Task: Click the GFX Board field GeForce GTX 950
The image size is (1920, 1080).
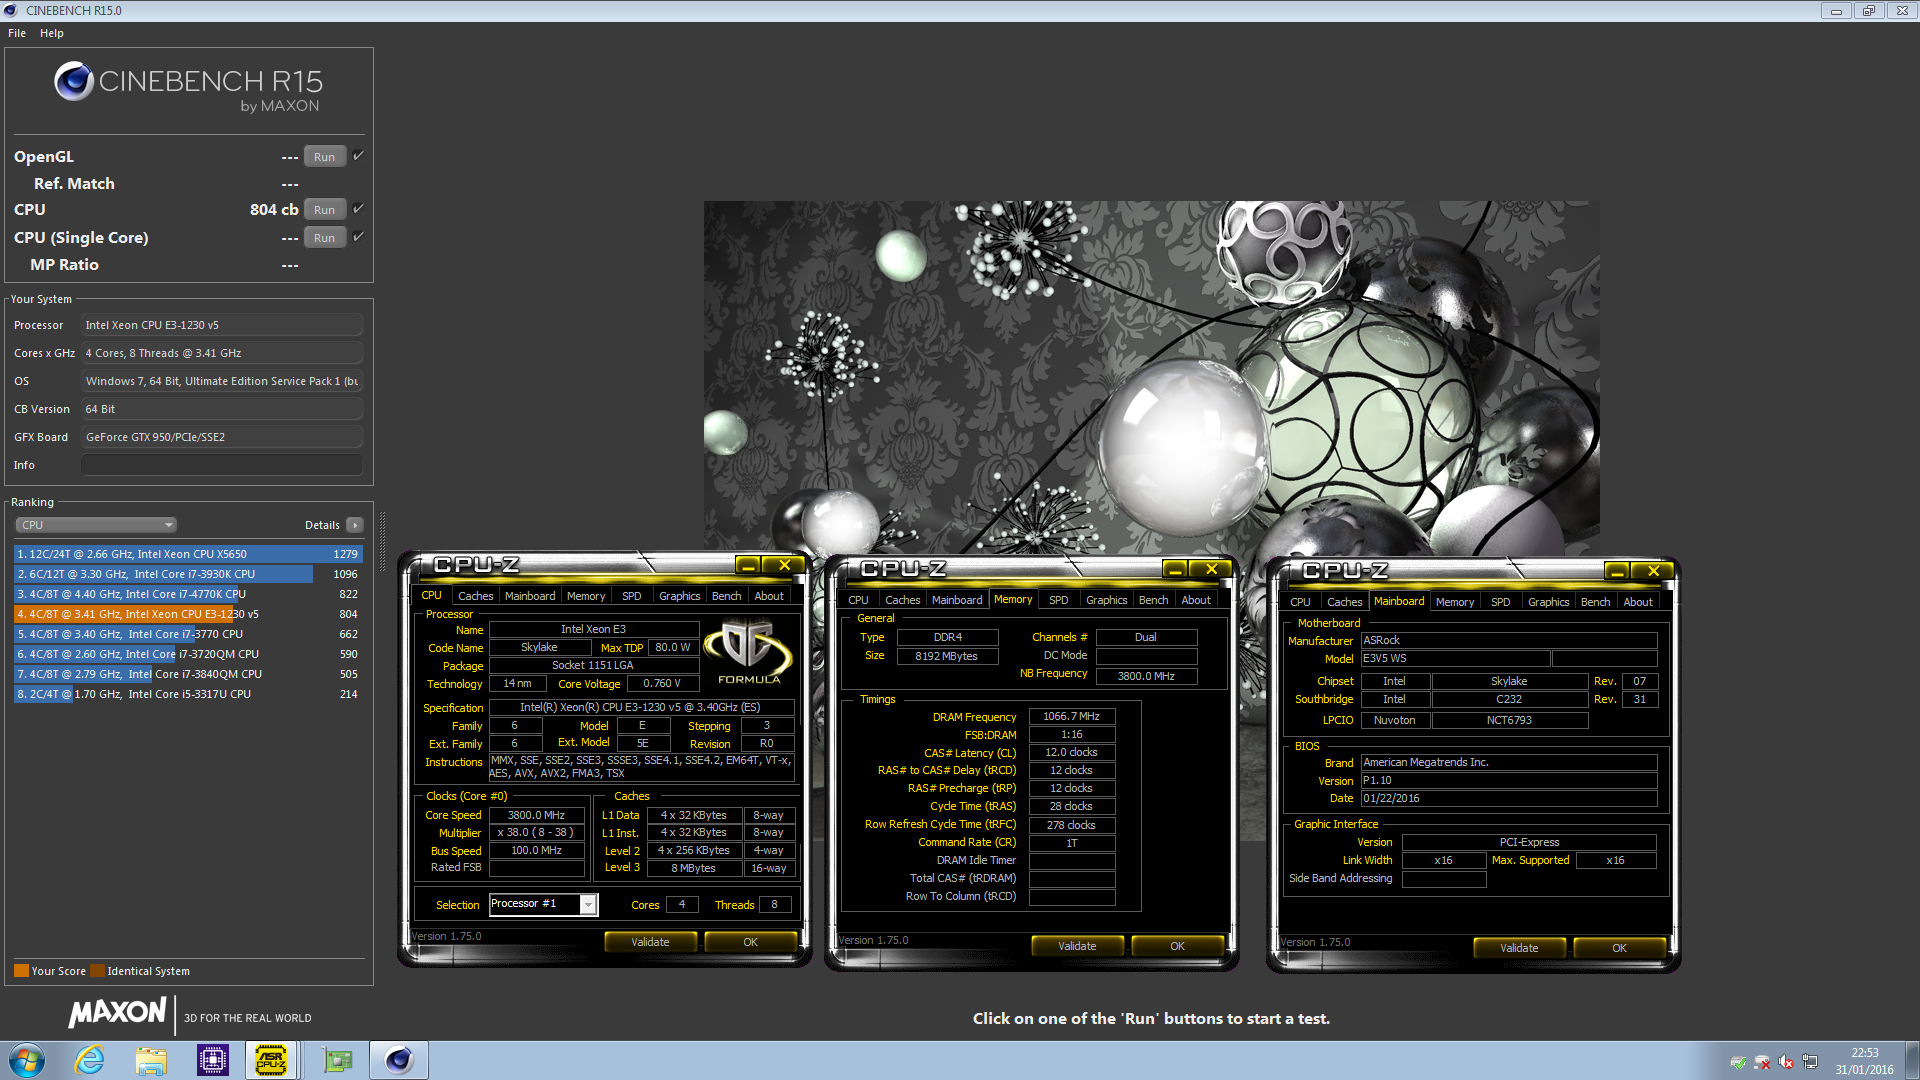Action: [222, 437]
